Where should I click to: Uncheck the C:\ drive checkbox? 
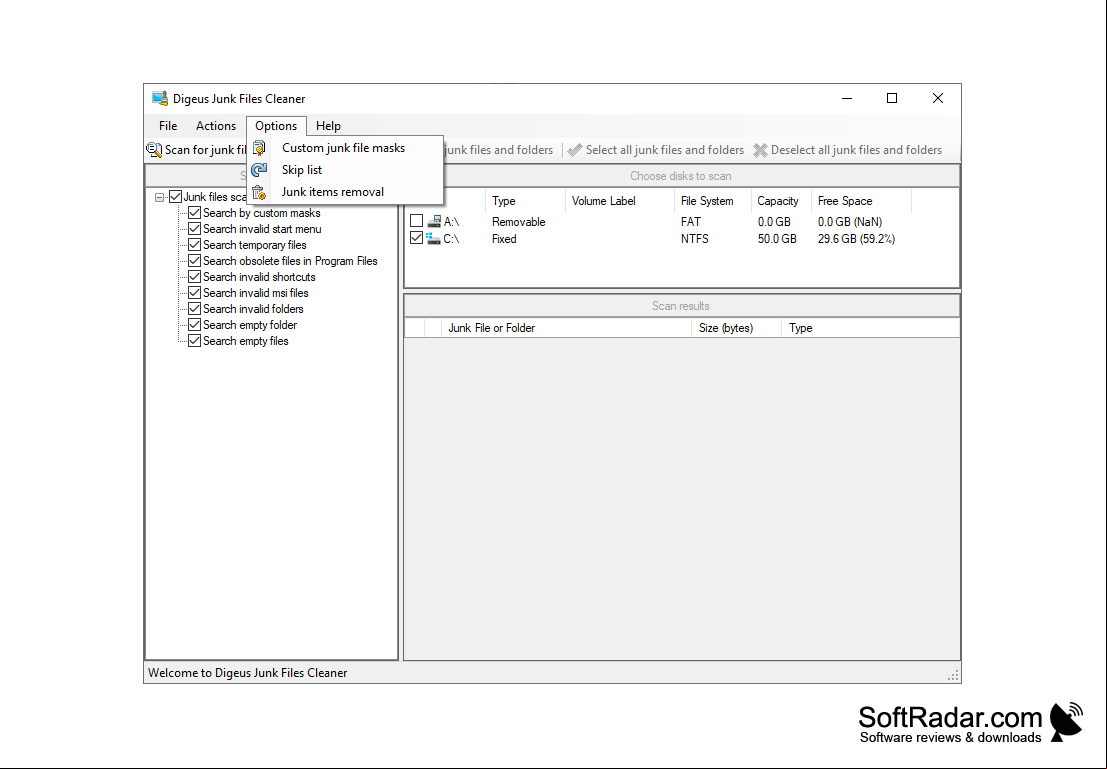[417, 238]
